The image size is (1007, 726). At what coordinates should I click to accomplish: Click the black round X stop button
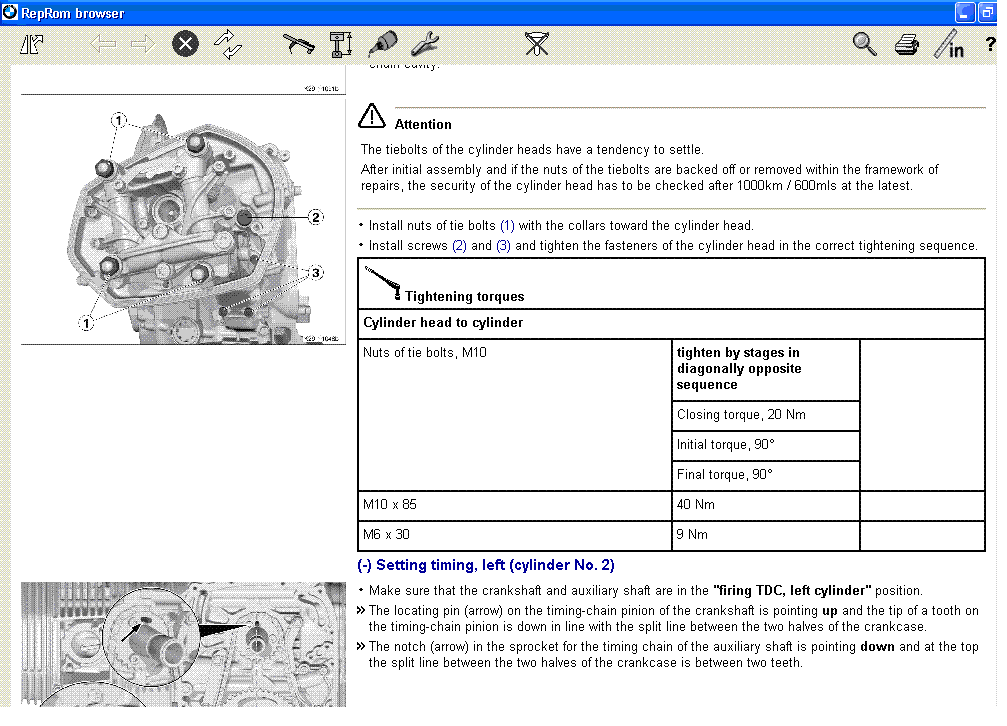pyautogui.click(x=185, y=44)
